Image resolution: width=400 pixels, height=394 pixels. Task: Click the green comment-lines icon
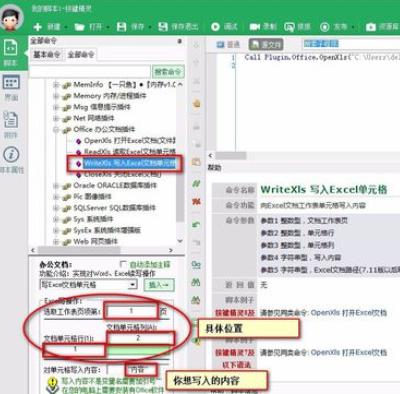pos(196,183)
